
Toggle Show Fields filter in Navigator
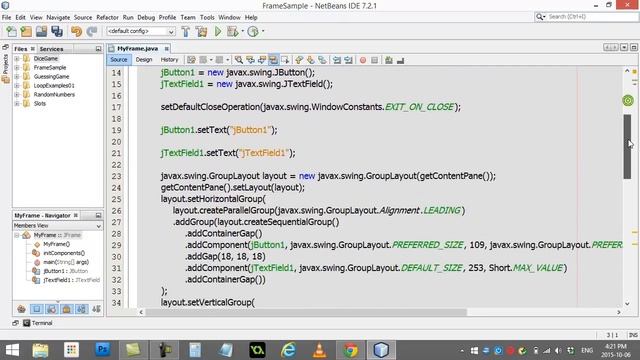coord(36,309)
